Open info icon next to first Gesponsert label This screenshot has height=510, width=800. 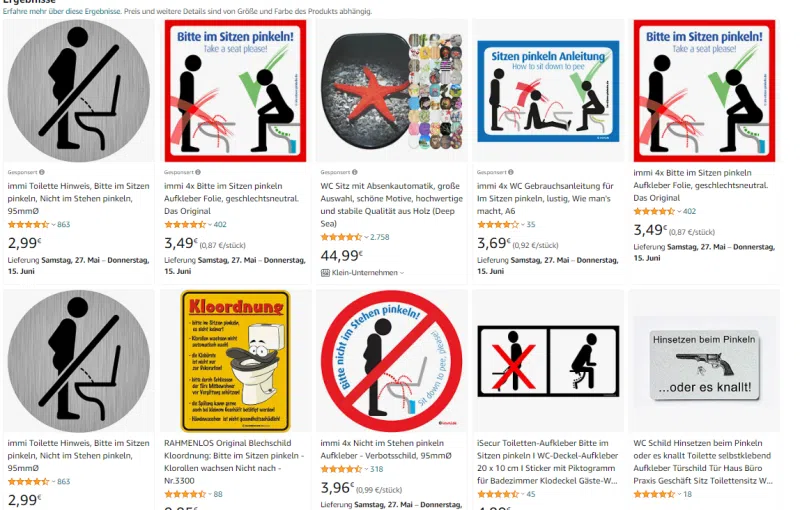[x=42, y=172]
